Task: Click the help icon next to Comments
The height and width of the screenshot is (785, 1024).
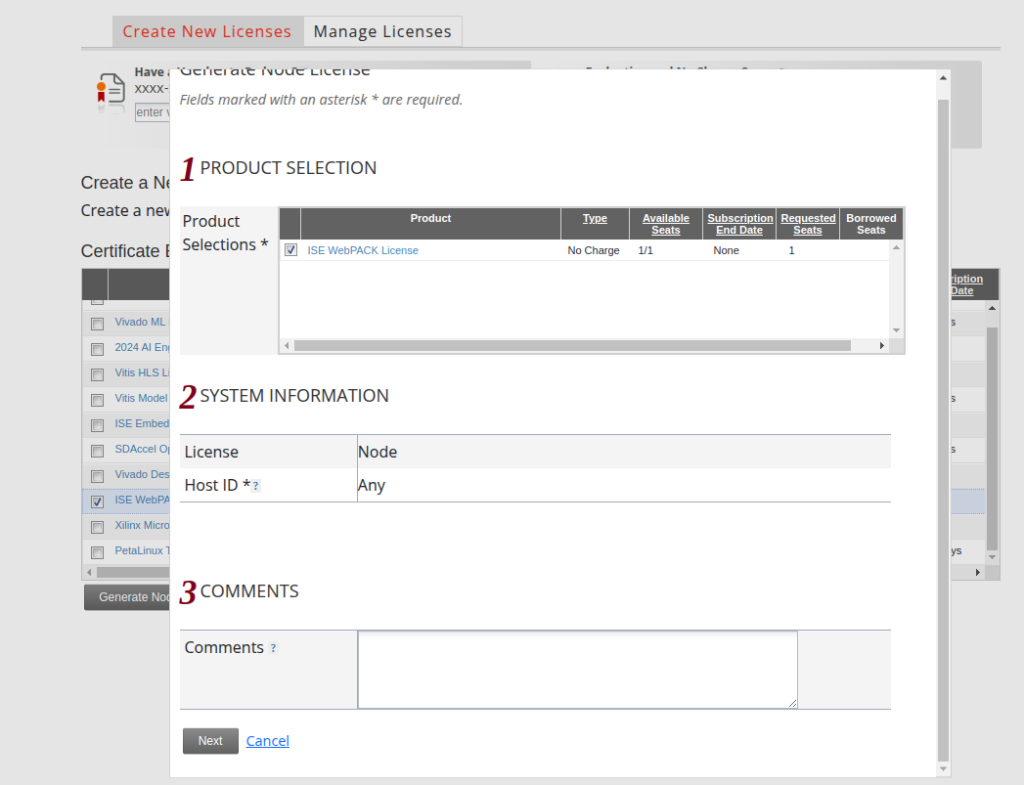Action: click(273, 648)
